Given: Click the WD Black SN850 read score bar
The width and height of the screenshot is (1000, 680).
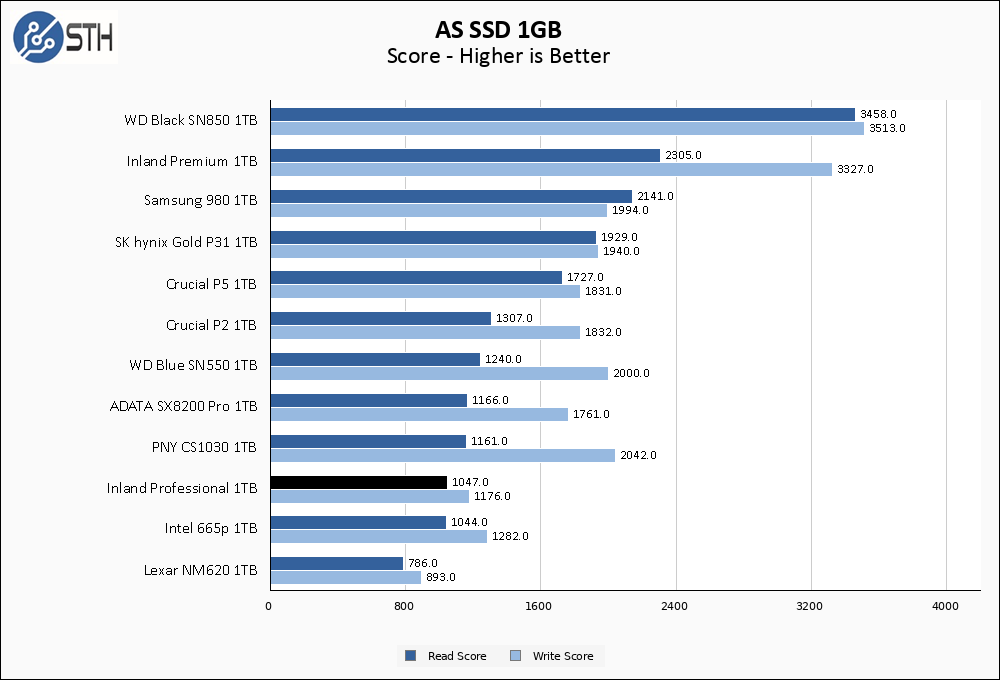Looking at the screenshot, I should point(562,114).
